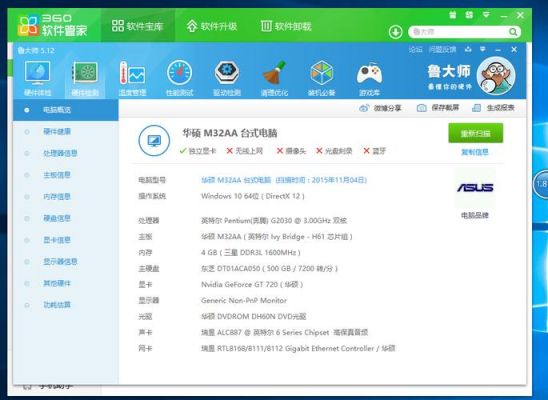Click the 保存截屏 text label

445,108
